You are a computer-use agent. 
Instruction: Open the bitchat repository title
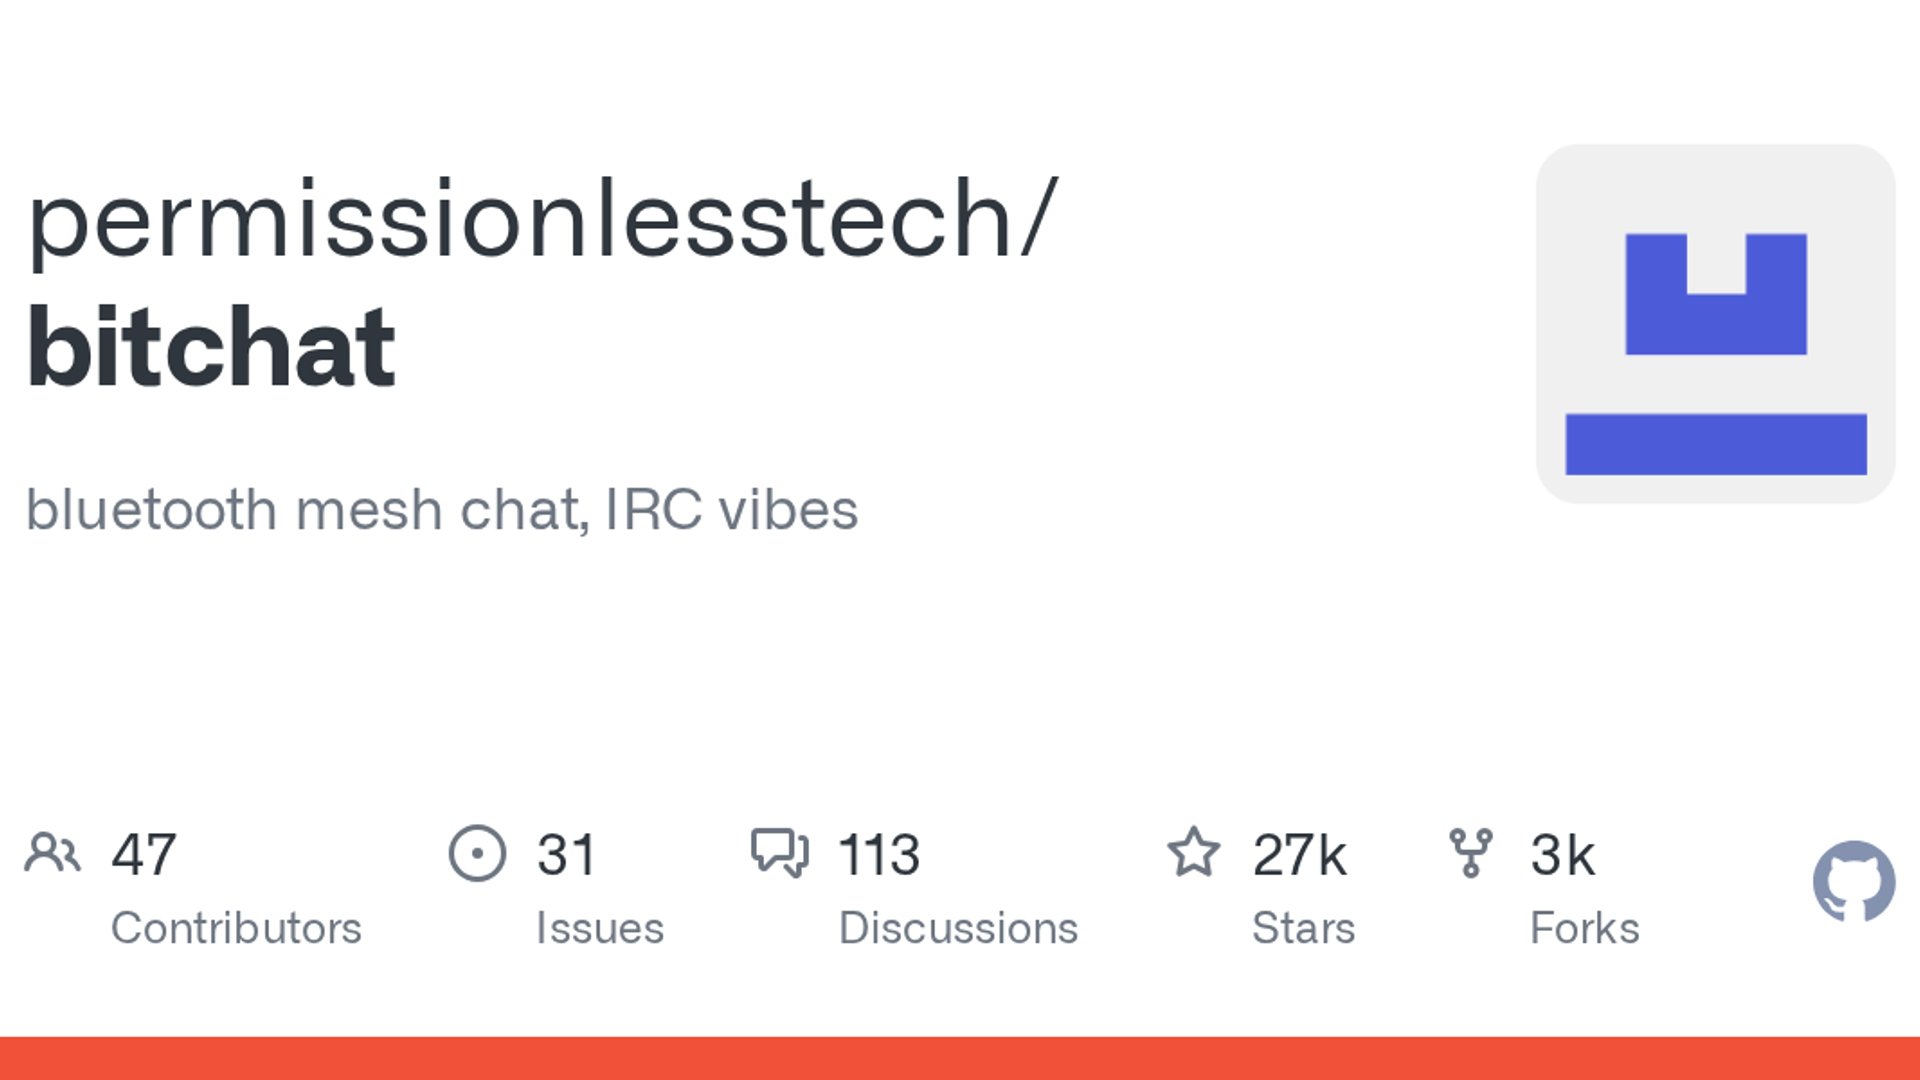click(x=211, y=346)
